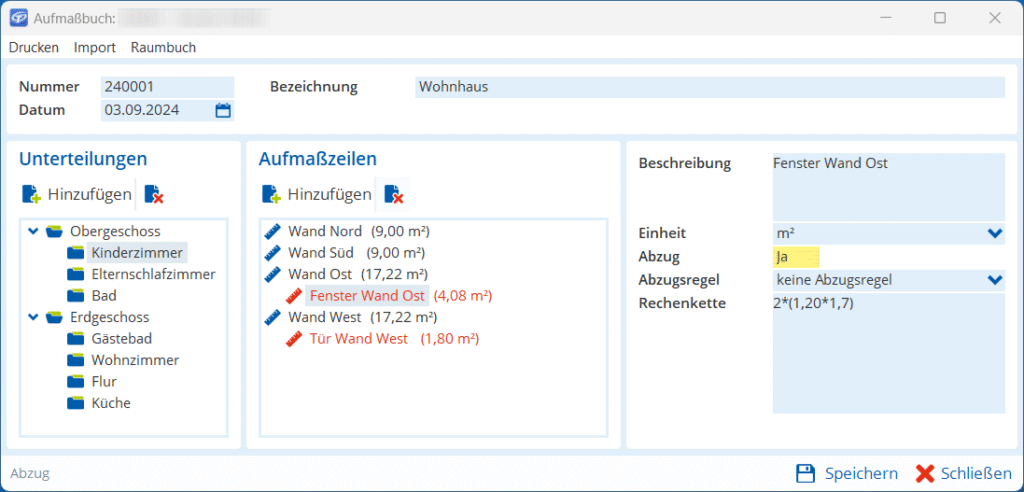Open the Raumbuch menu

point(163,47)
